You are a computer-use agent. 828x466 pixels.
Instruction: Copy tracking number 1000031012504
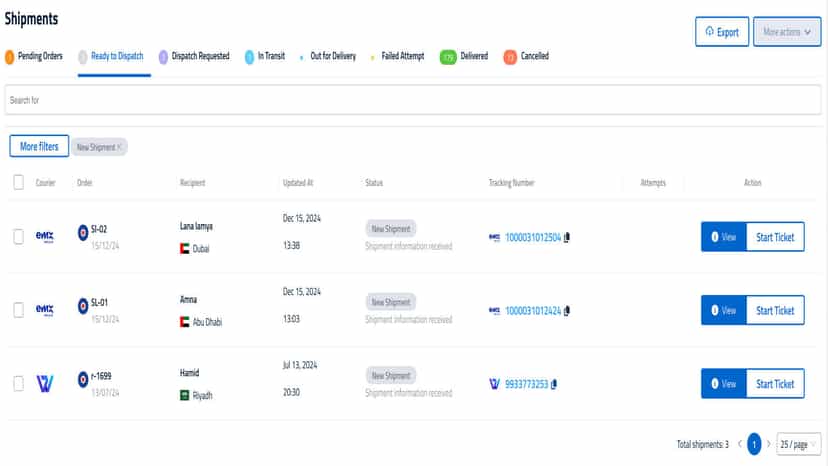point(567,237)
